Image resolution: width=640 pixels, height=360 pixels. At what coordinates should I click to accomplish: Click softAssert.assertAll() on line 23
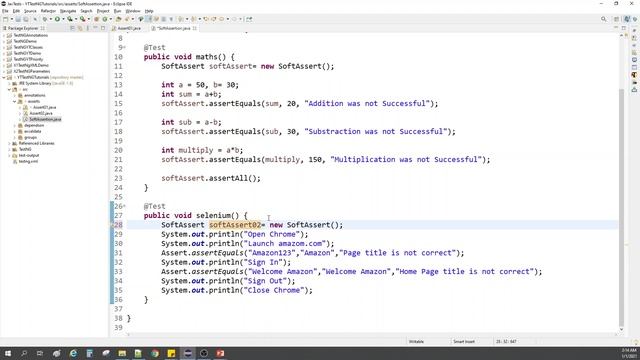click(x=211, y=178)
